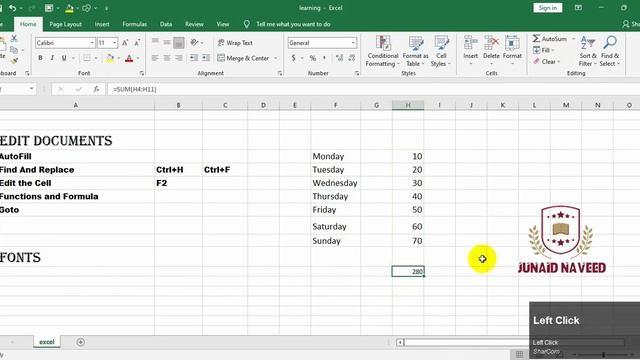
Task: Toggle Bottom Align
Action: coord(178,42)
